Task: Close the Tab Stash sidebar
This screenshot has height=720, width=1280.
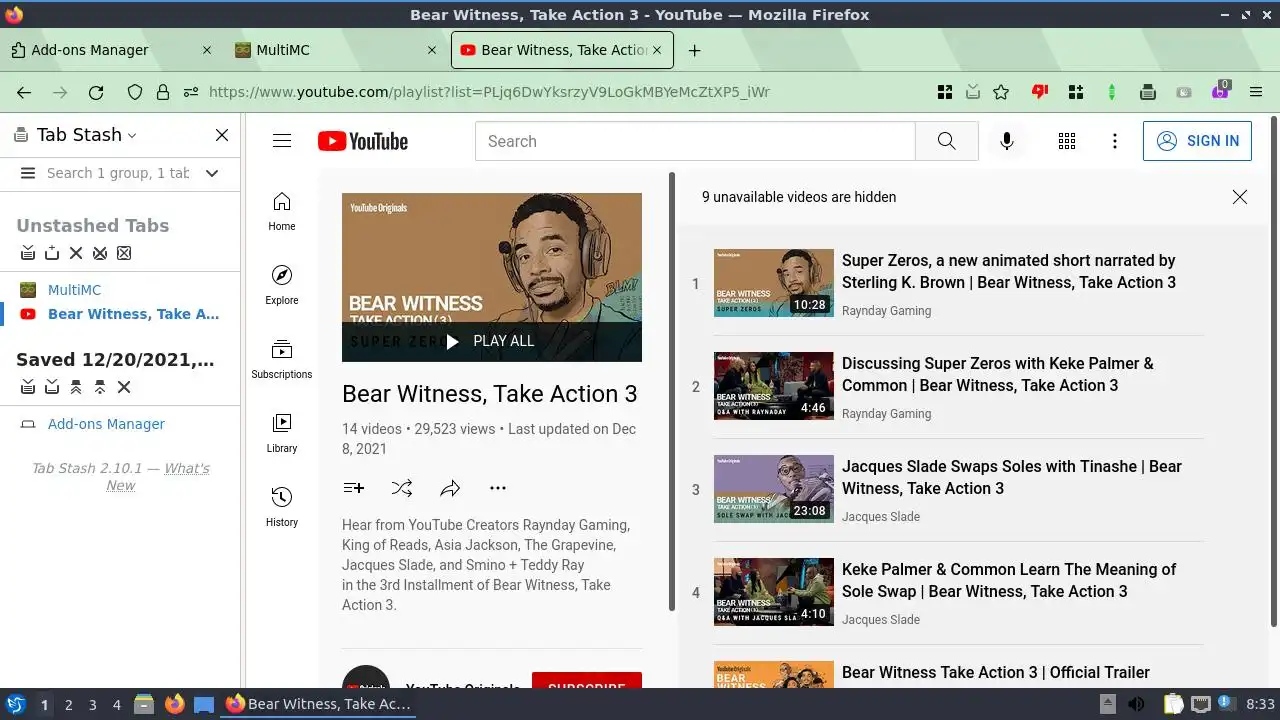Action: point(222,135)
